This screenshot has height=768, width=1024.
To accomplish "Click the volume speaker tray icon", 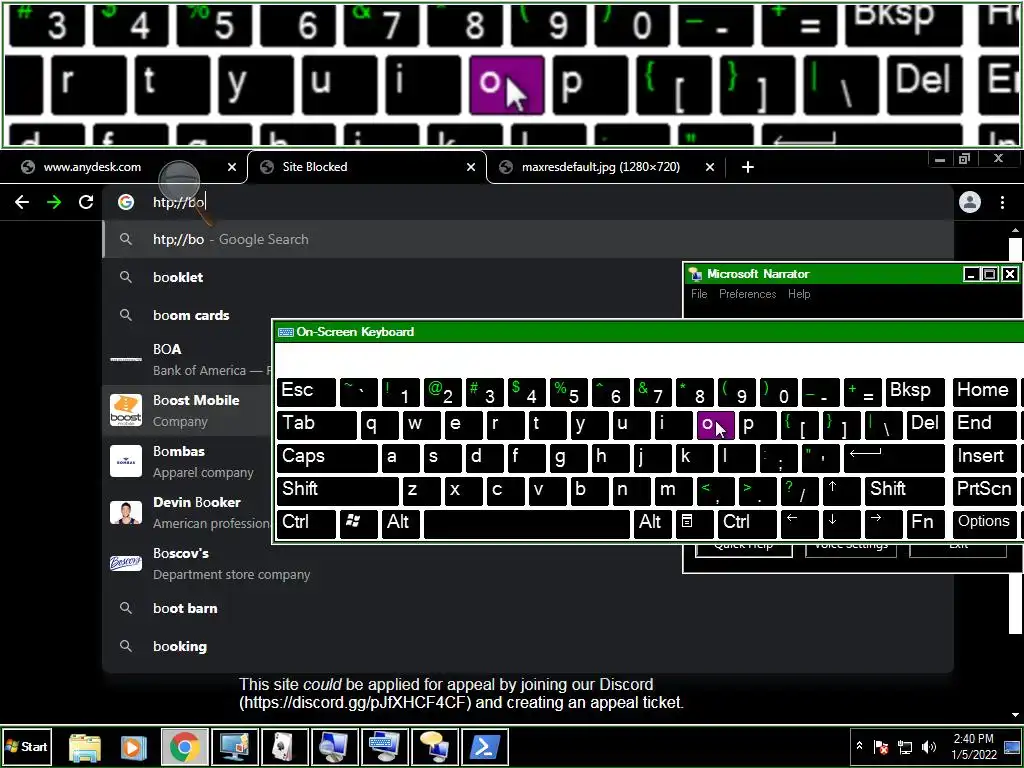I will 928,746.
